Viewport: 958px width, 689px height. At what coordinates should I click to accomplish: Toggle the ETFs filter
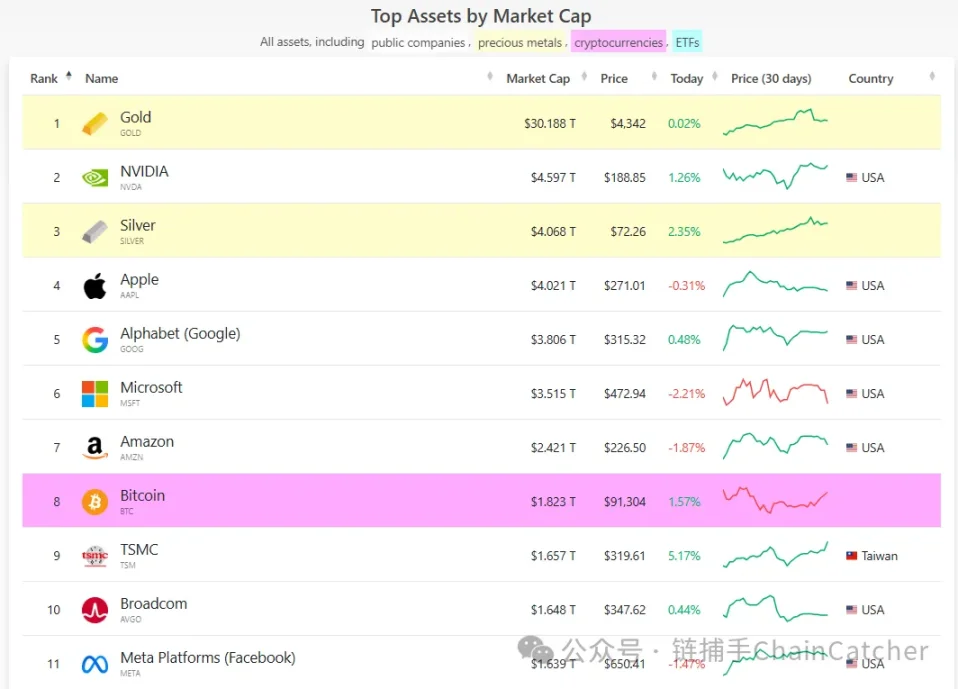687,43
